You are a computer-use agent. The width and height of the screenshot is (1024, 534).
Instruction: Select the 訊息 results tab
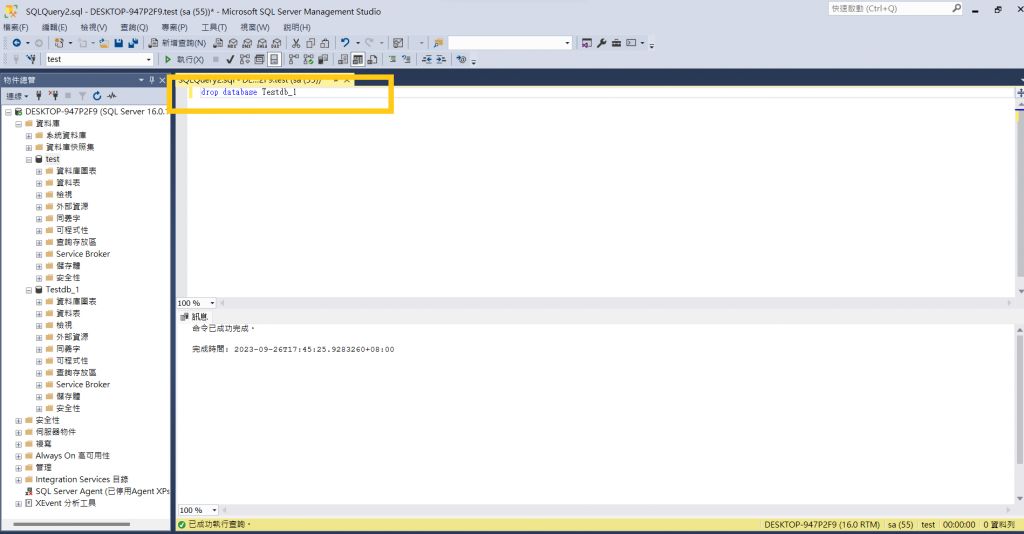point(195,317)
